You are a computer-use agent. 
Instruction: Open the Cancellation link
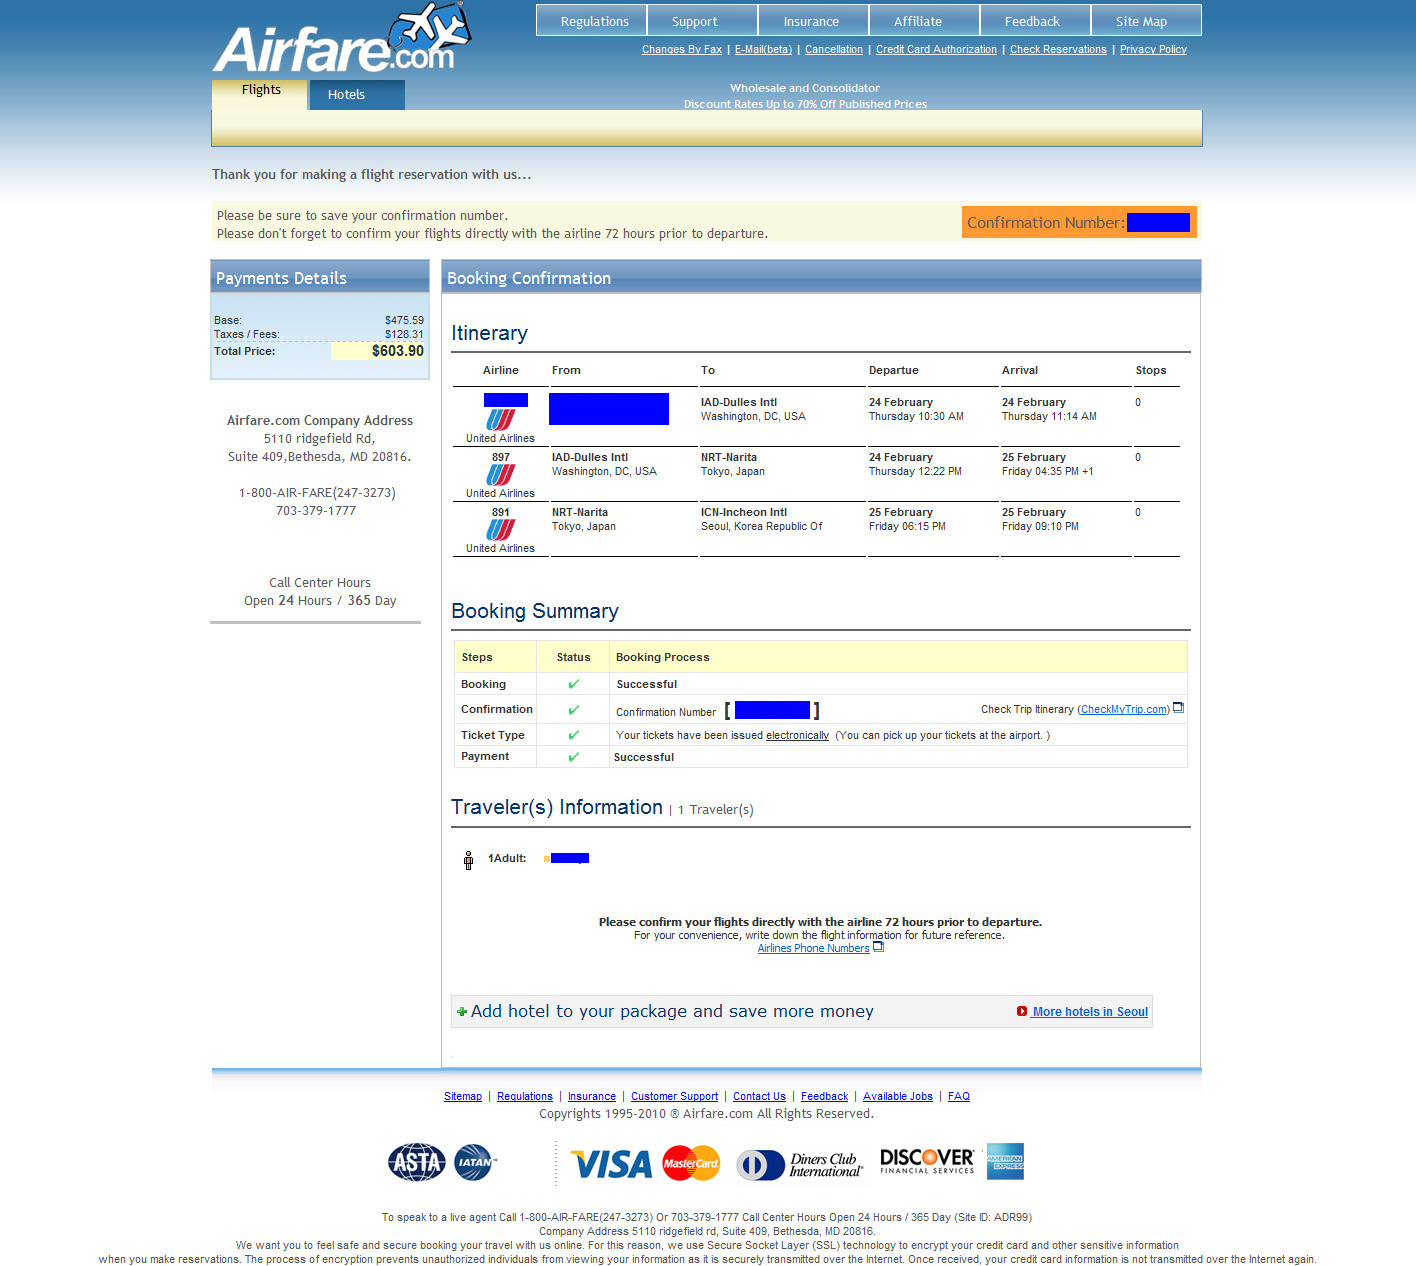point(834,49)
